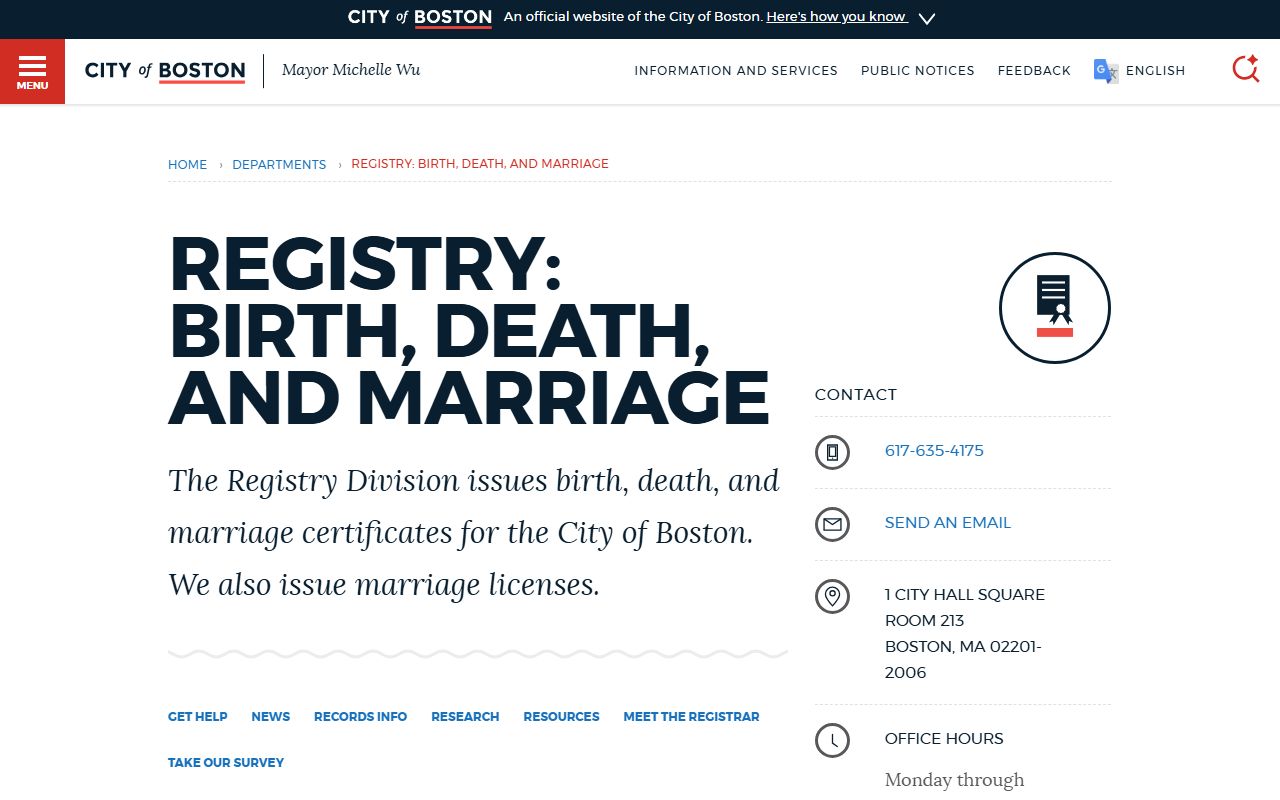Jump to Get Help section
Viewport: 1280px width, 800px height.
[198, 717]
